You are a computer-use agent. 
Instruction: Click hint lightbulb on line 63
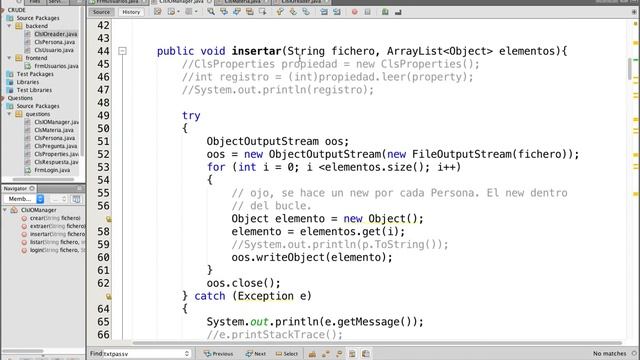(109, 296)
